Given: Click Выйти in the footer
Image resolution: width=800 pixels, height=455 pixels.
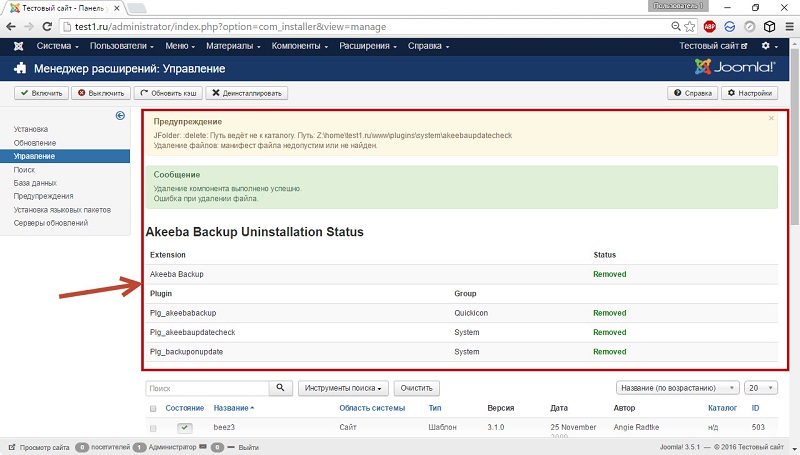Looking at the screenshot, I should pos(244,447).
